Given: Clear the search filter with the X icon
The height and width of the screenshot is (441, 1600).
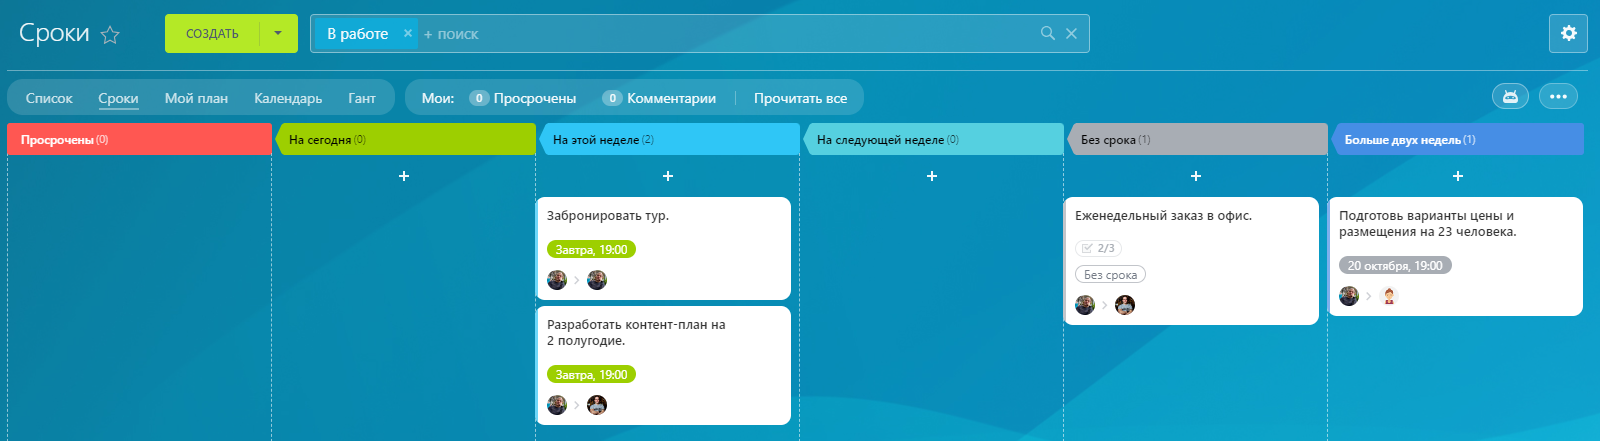Looking at the screenshot, I should click(1071, 33).
